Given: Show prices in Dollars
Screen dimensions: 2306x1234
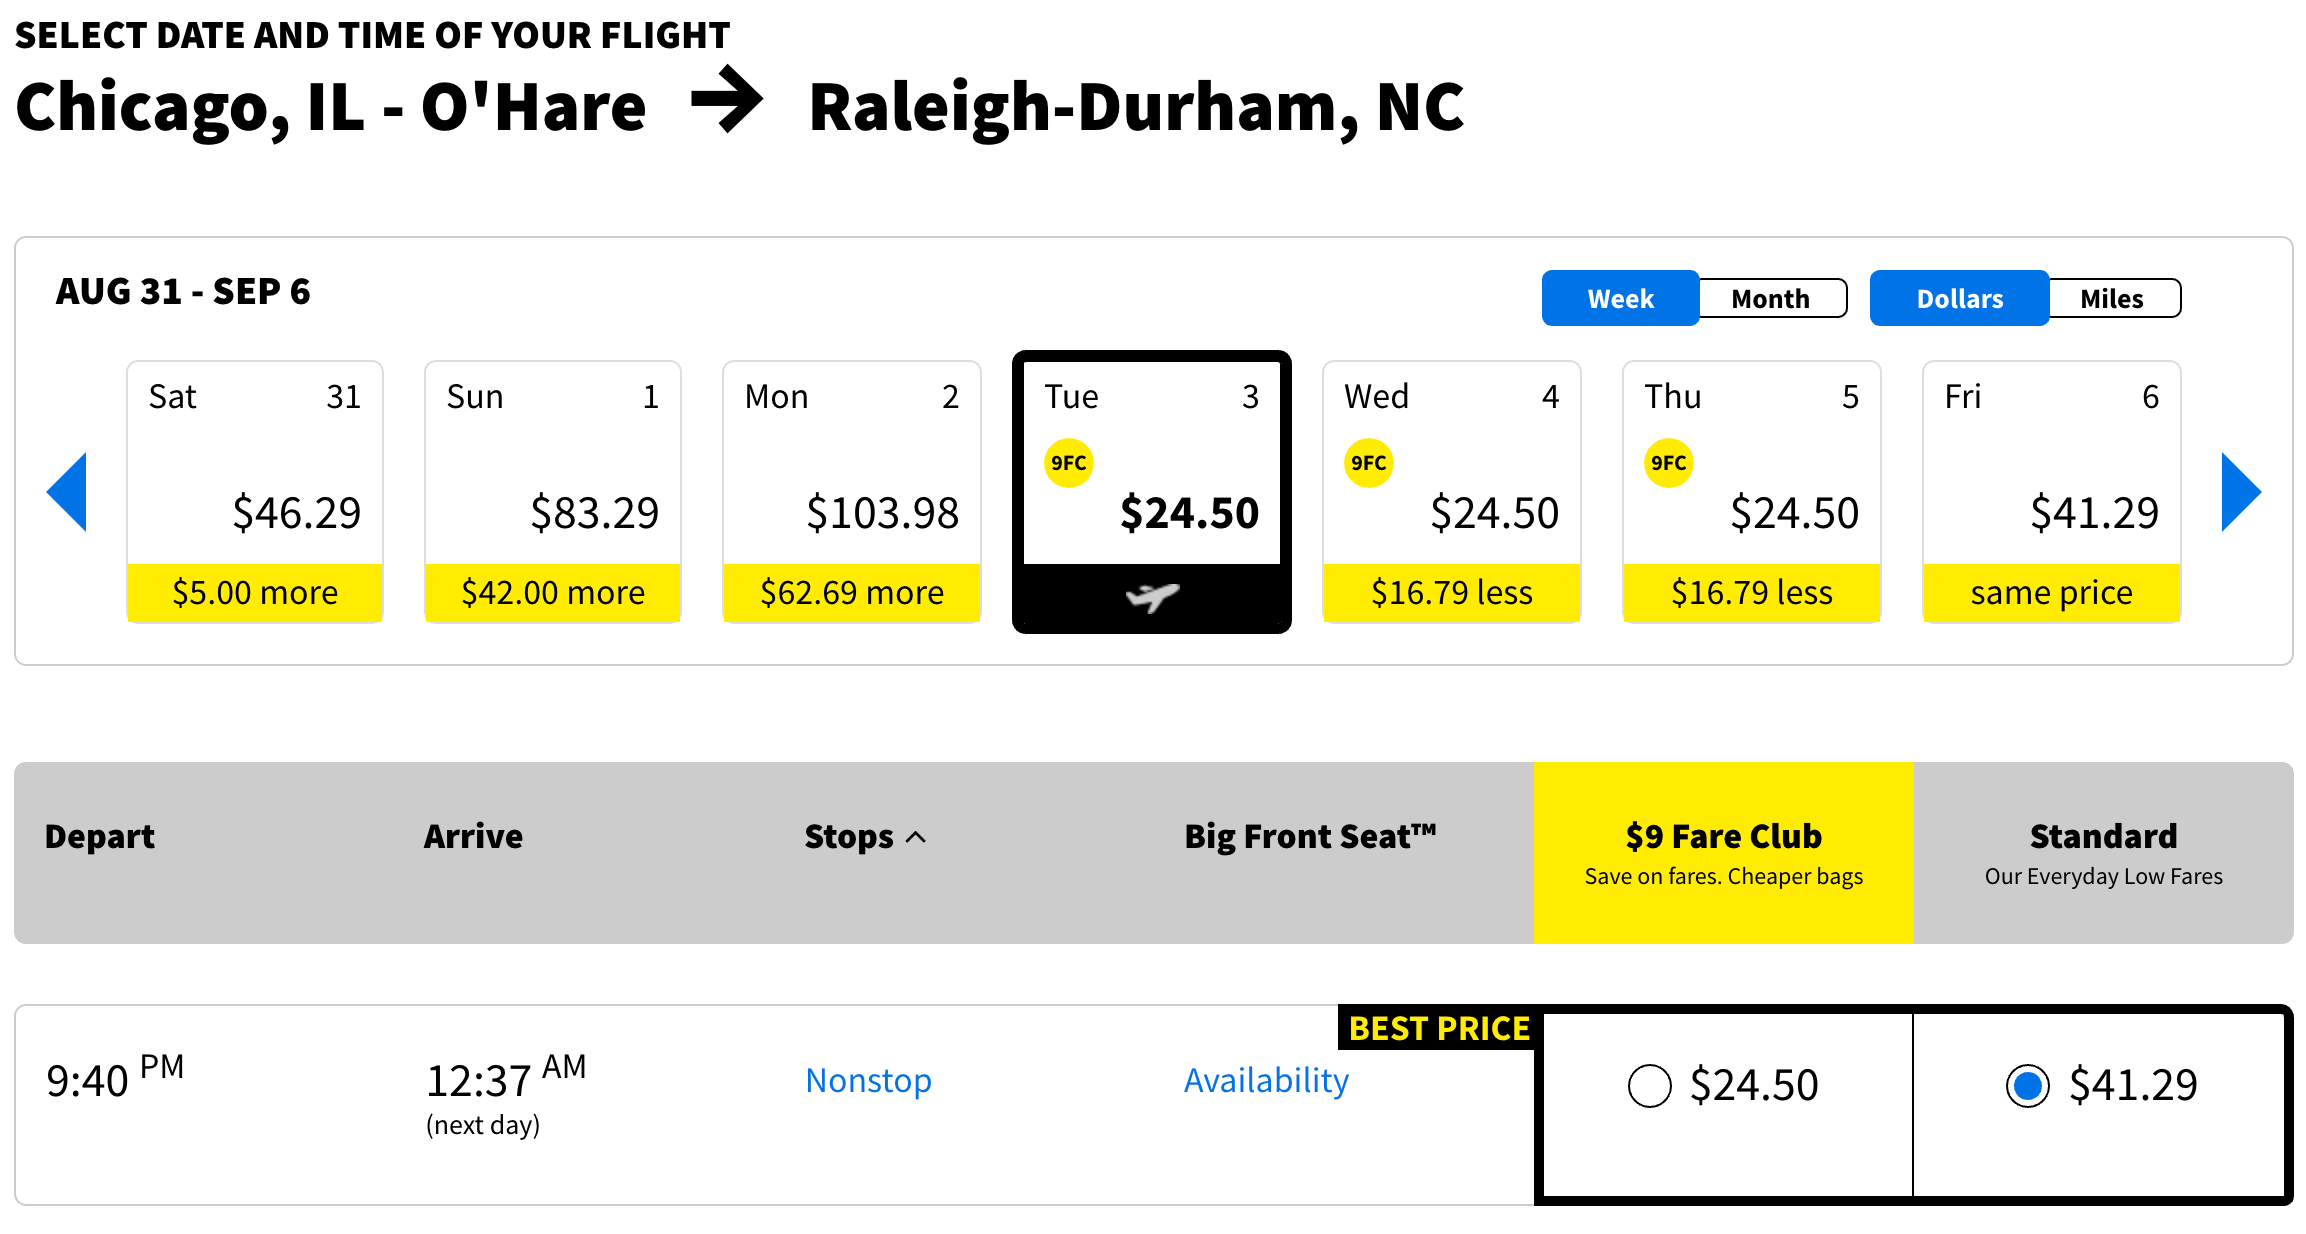Looking at the screenshot, I should [x=1959, y=299].
